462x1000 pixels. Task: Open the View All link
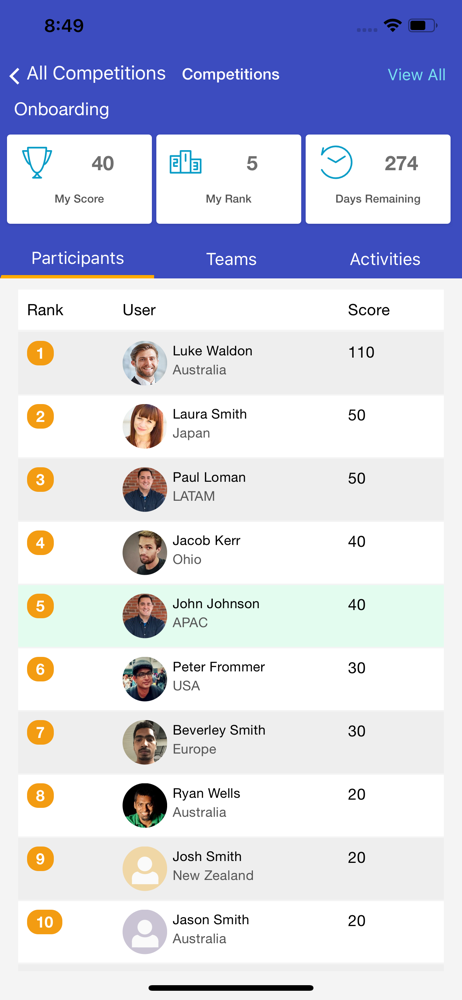[x=417, y=75]
